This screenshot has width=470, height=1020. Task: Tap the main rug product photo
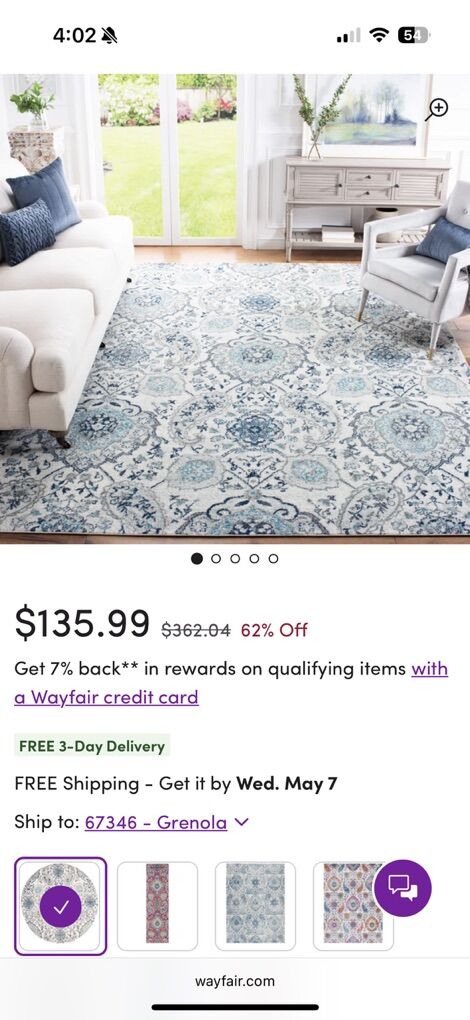235,308
